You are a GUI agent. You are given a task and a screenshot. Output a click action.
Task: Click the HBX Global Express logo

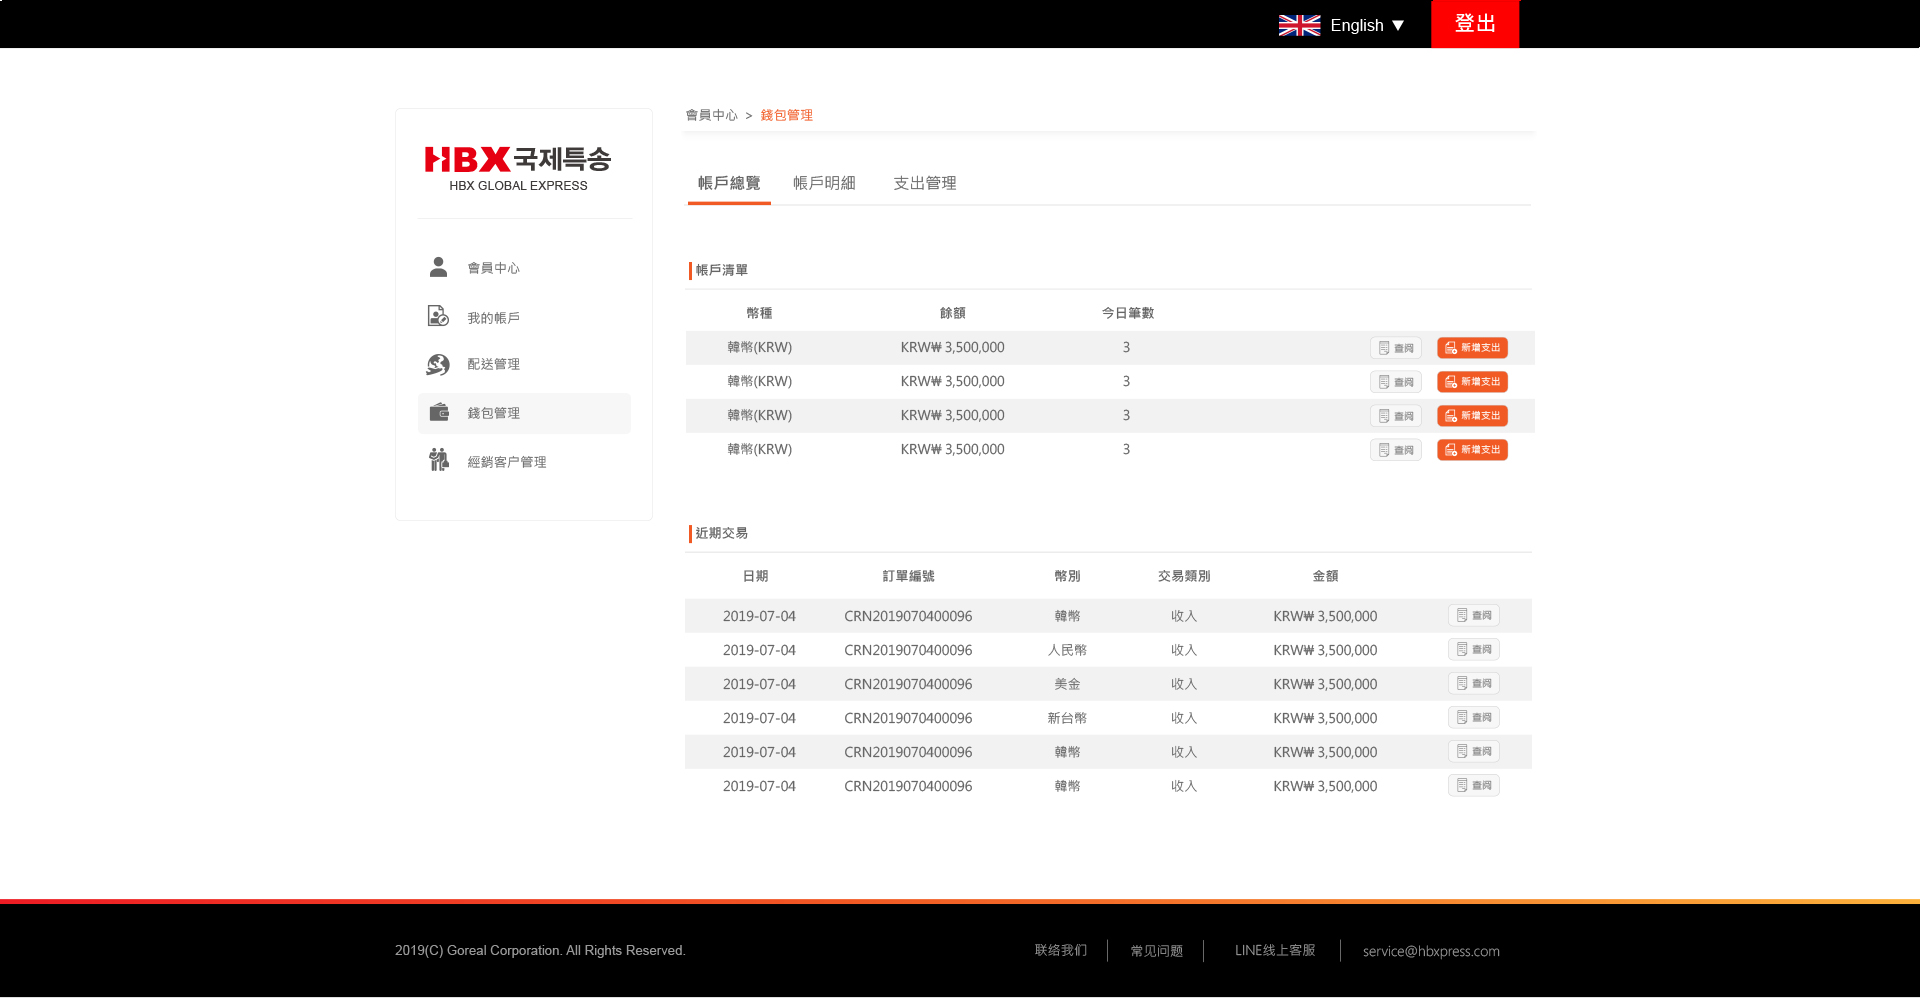pos(518,167)
